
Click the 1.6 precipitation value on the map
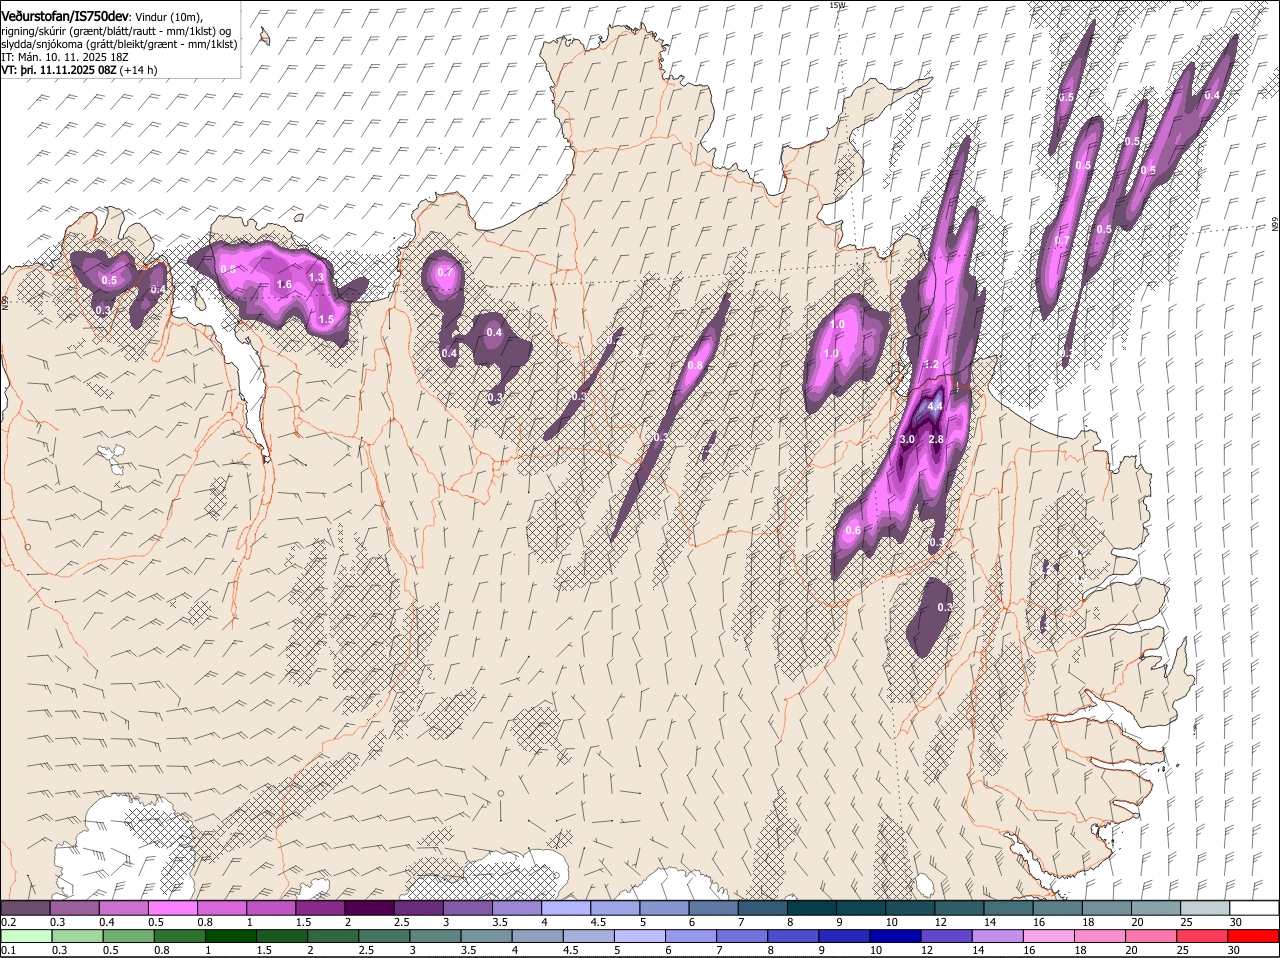coord(284,285)
